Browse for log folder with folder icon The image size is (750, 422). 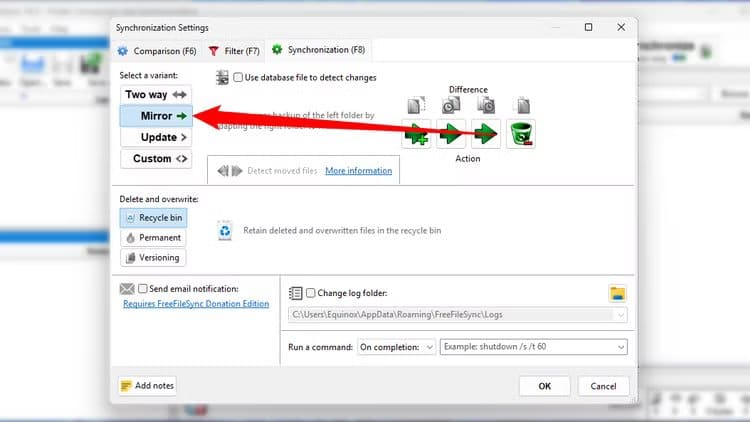click(618, 293)
